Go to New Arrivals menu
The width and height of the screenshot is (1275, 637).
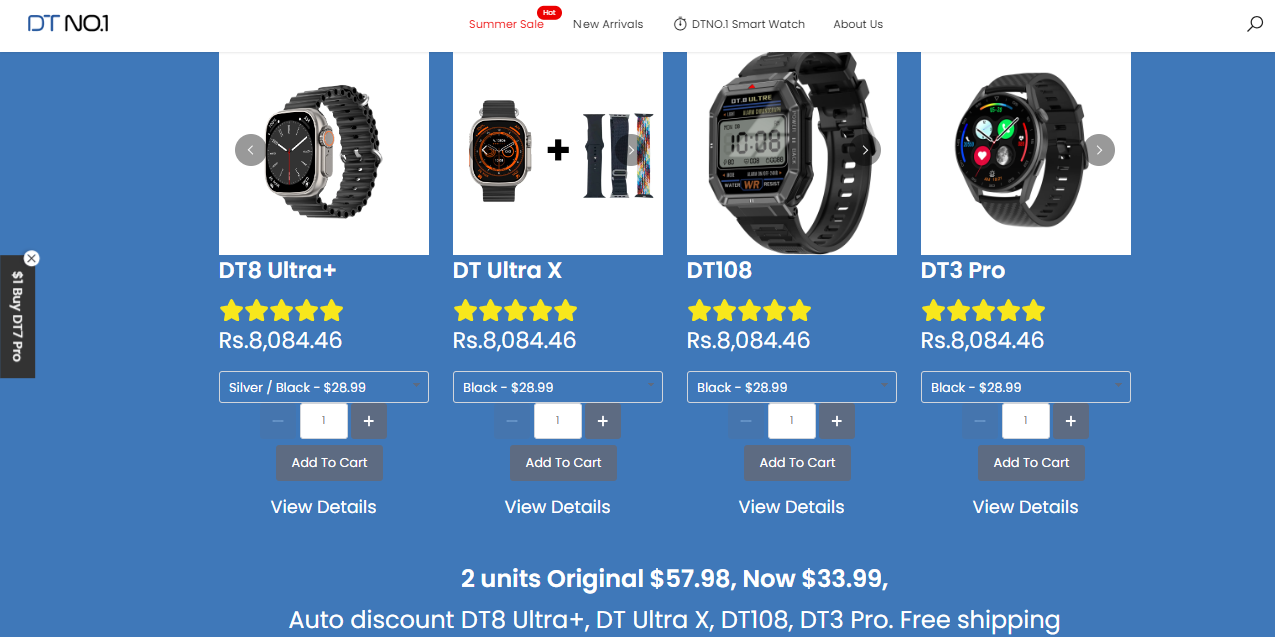click(608, 24)
